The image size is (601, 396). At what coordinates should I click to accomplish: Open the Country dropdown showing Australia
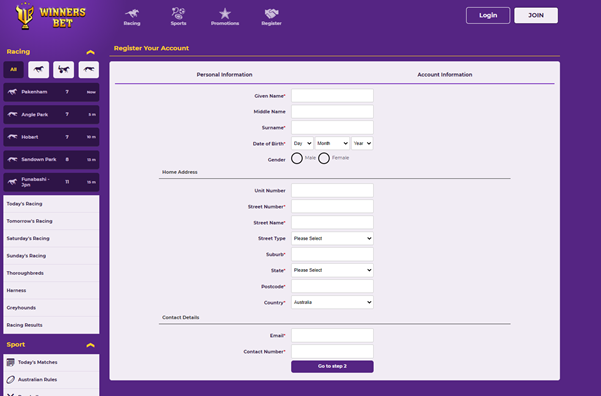point(332,302)
